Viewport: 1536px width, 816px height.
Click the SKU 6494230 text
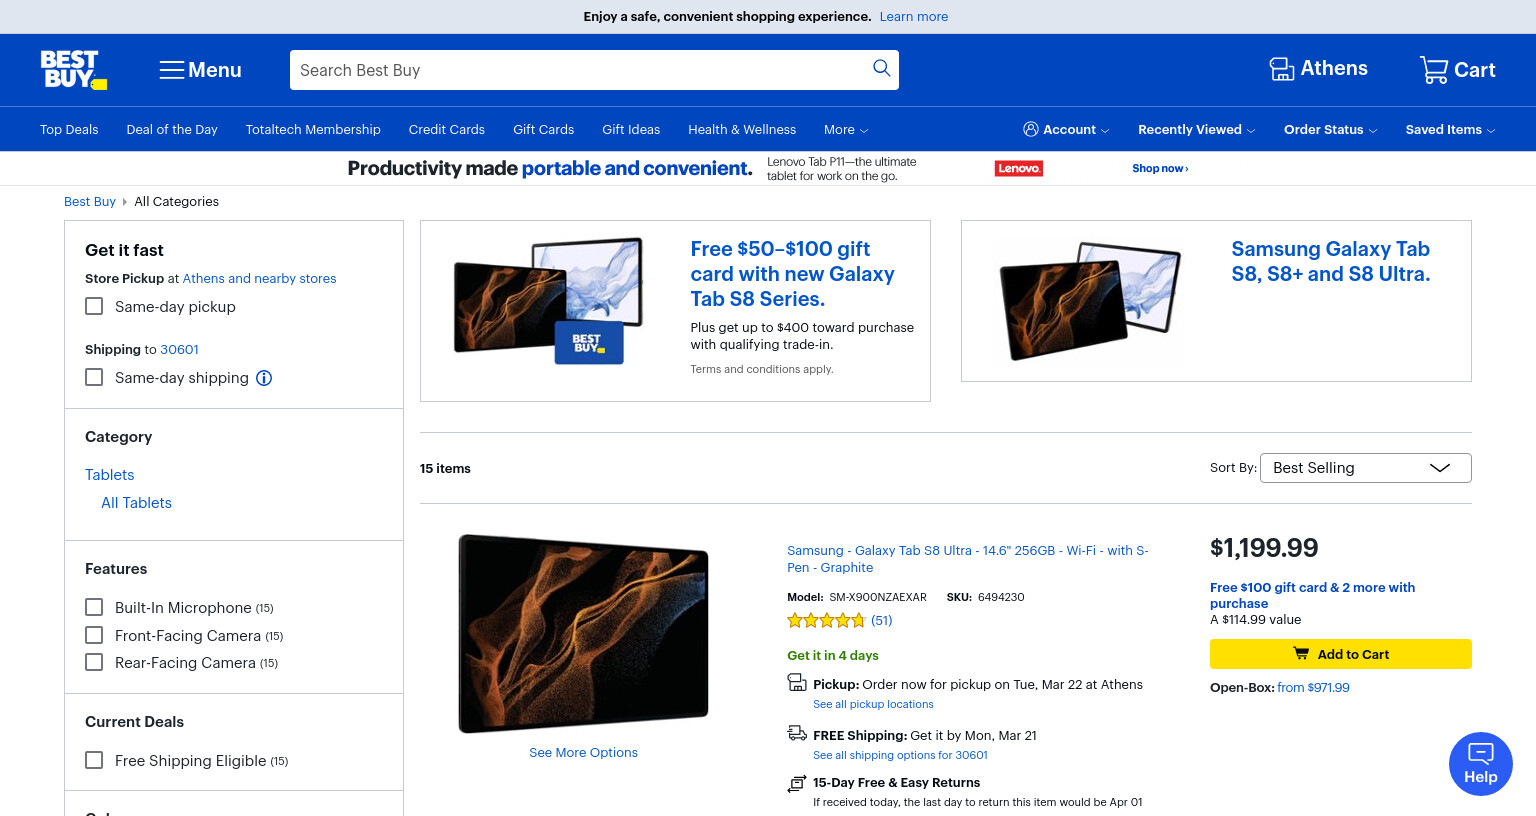985,597
